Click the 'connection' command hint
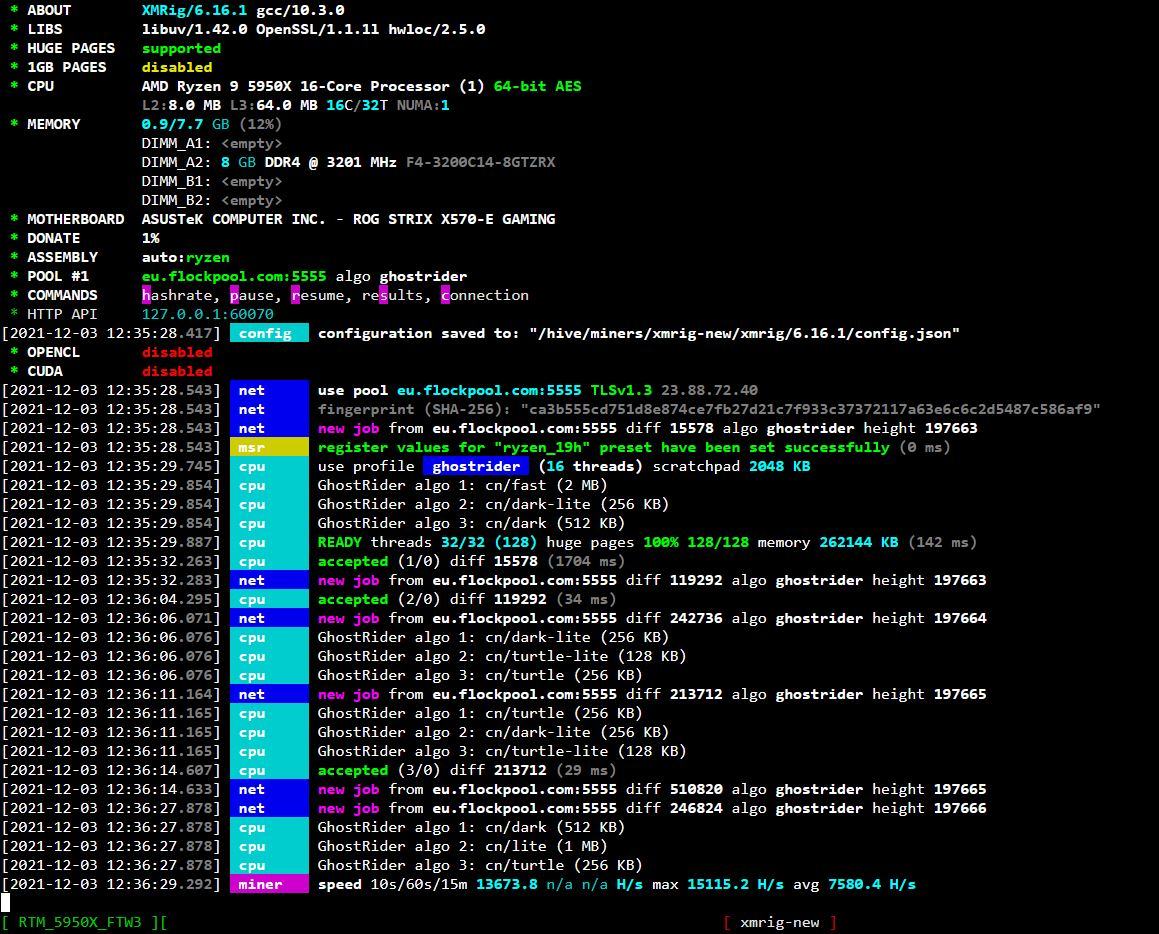 485,296
